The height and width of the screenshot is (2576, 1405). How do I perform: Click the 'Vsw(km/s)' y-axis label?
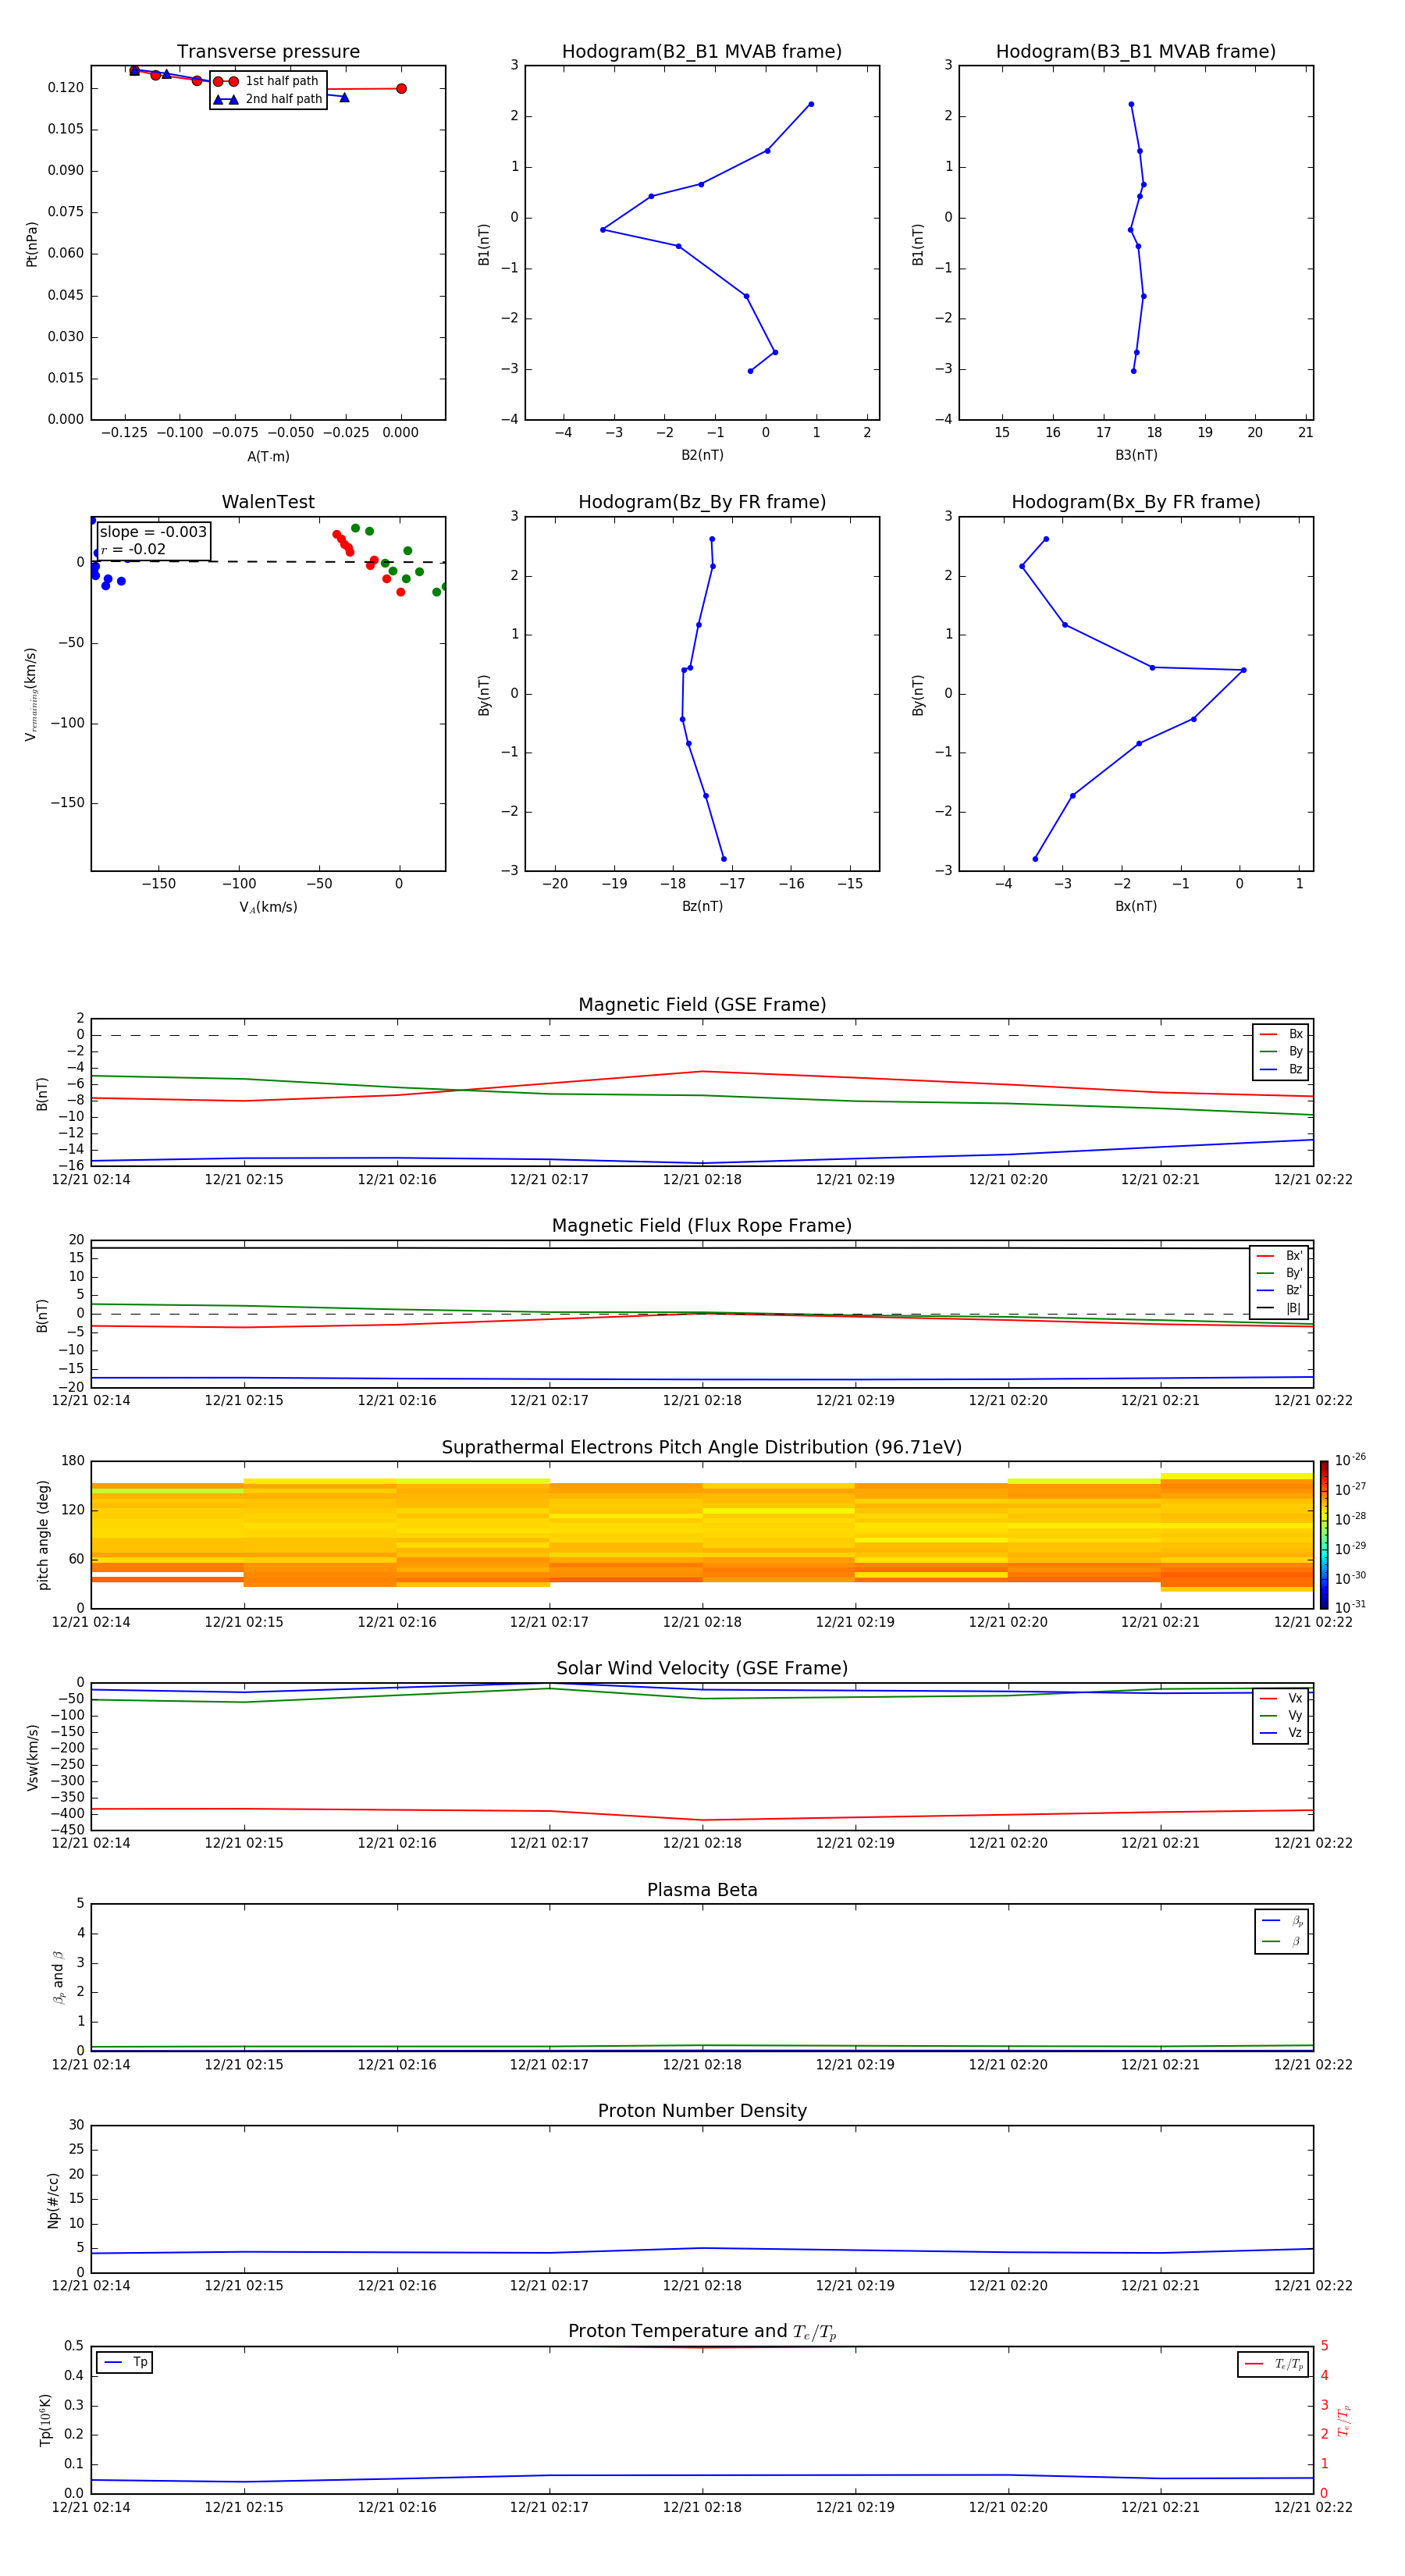pyautogui.click(x=33, y=1757)
